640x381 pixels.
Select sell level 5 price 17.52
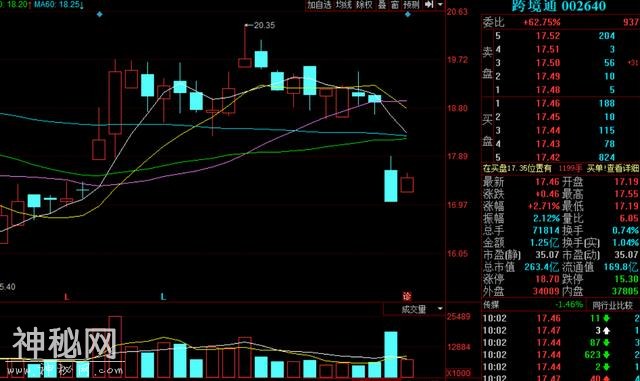tap(548, 36)
